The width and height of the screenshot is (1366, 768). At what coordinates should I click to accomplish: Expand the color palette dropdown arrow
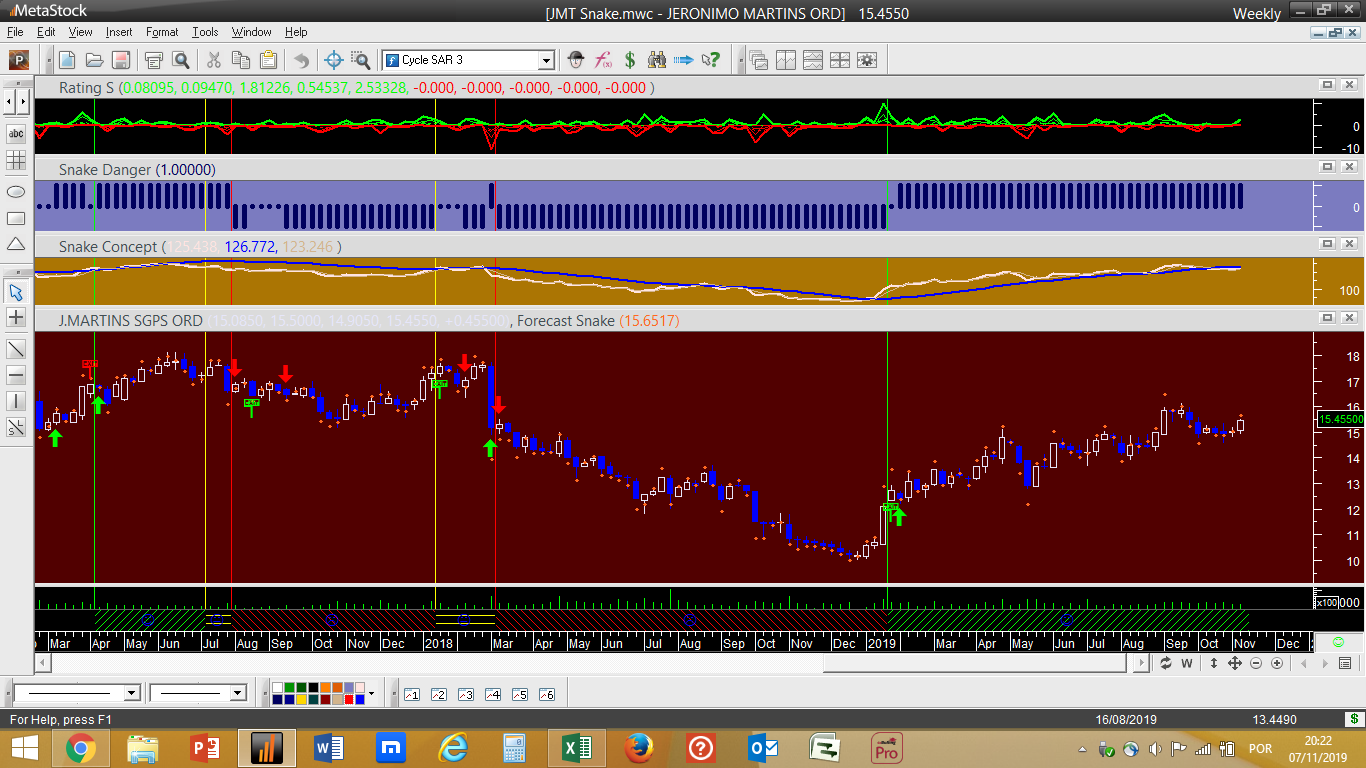(x=371, y=693)
